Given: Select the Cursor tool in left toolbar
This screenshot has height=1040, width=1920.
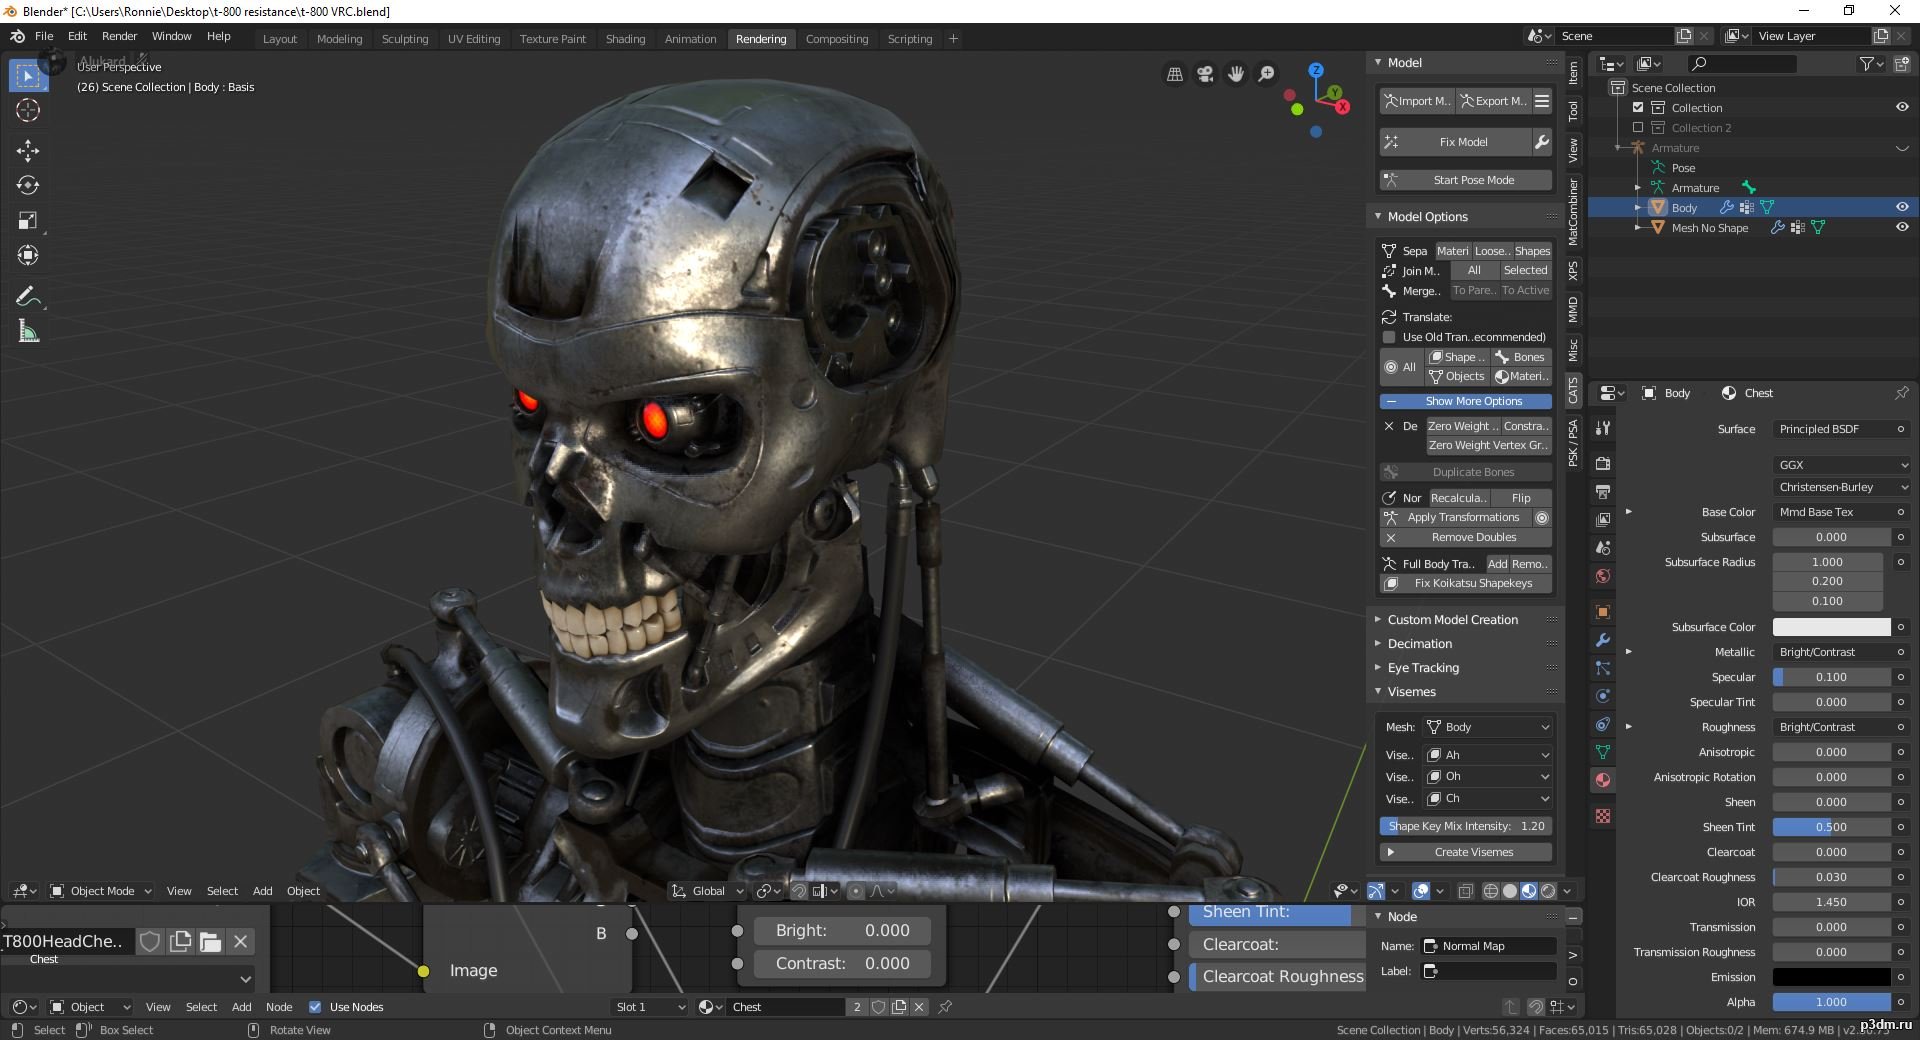Looking at the screenshot, I should (28, 111).
